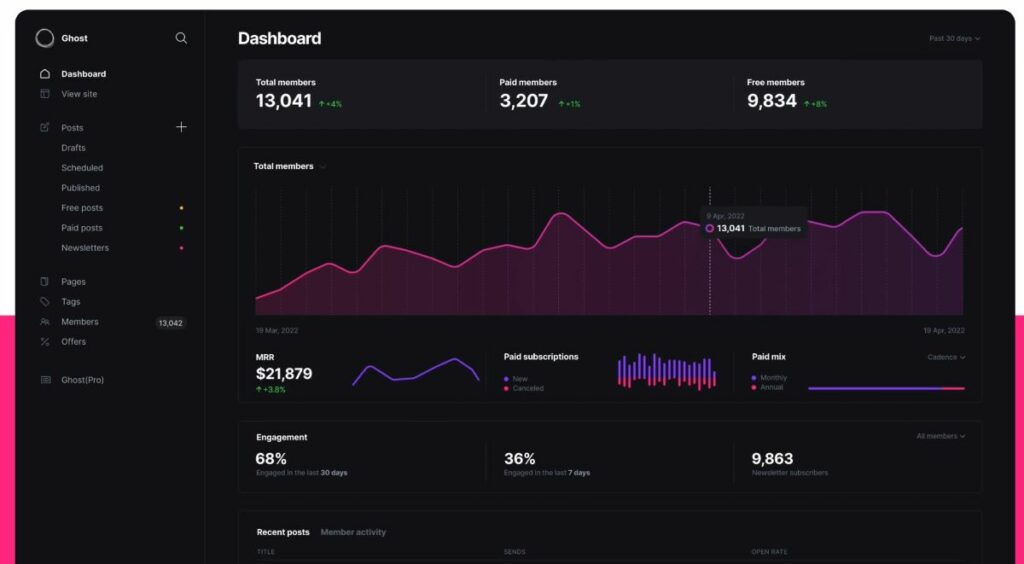1024x564 pixels.
Task: Click the Dashboard home icon
Action: (x=44, y=74)
